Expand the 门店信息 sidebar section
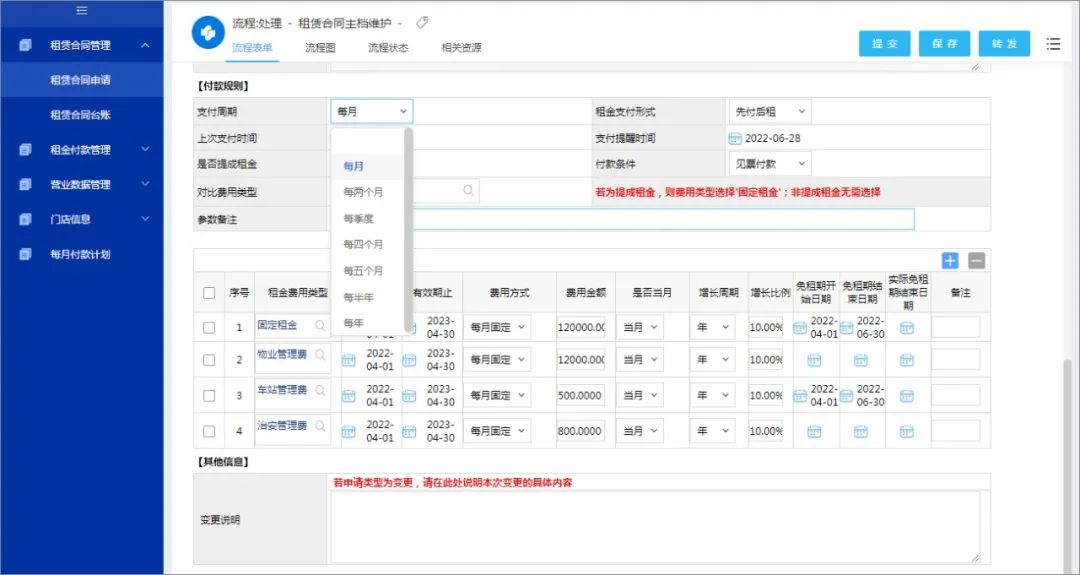Image resolution: width=1080 pixels, height=575 pixels. pos(145,219)
